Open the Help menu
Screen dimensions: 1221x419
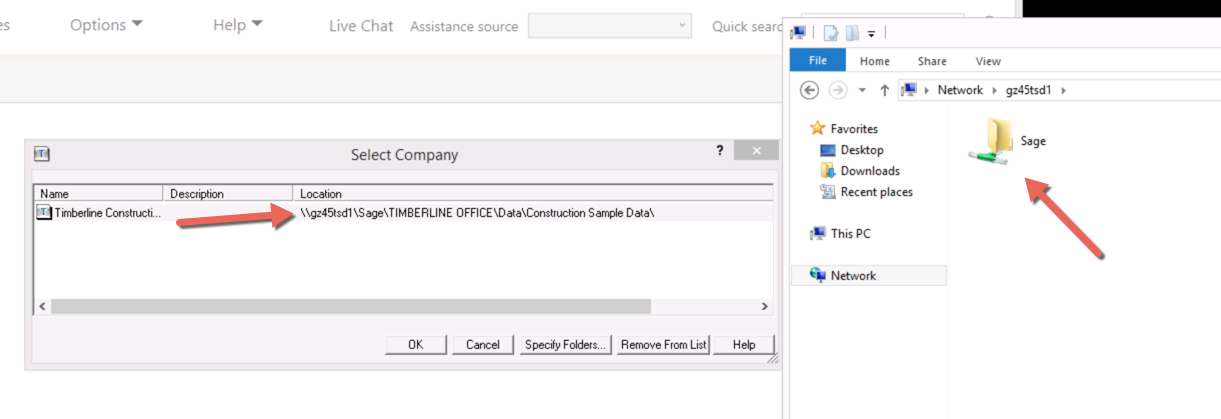click(x=238, y=25)
